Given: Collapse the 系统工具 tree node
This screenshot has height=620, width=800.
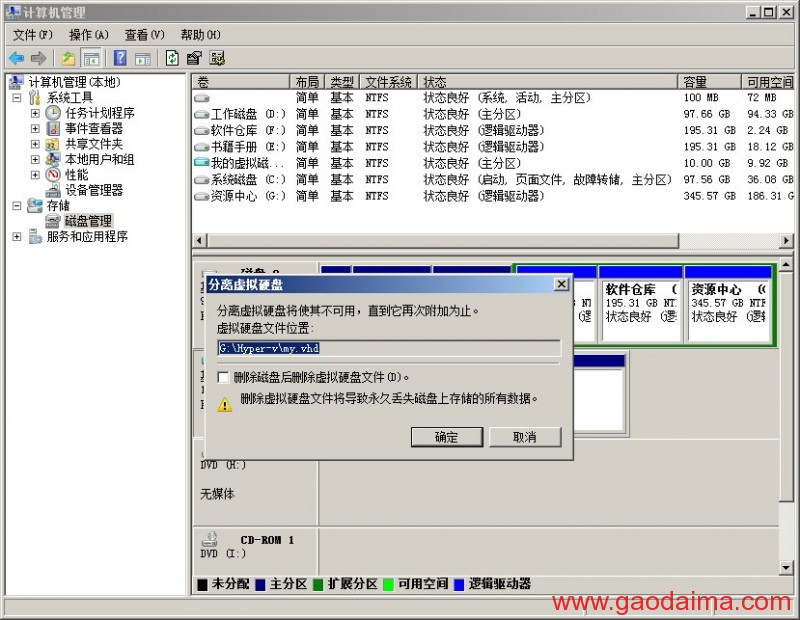Looking at the screenshot, I should [x=17, y=97].
